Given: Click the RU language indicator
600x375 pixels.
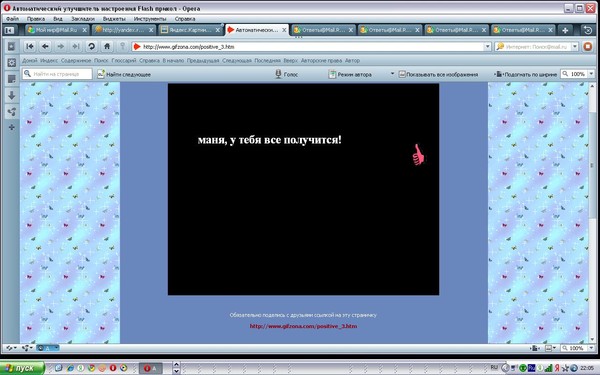Looking at the screenshot, I should [494, 368].
